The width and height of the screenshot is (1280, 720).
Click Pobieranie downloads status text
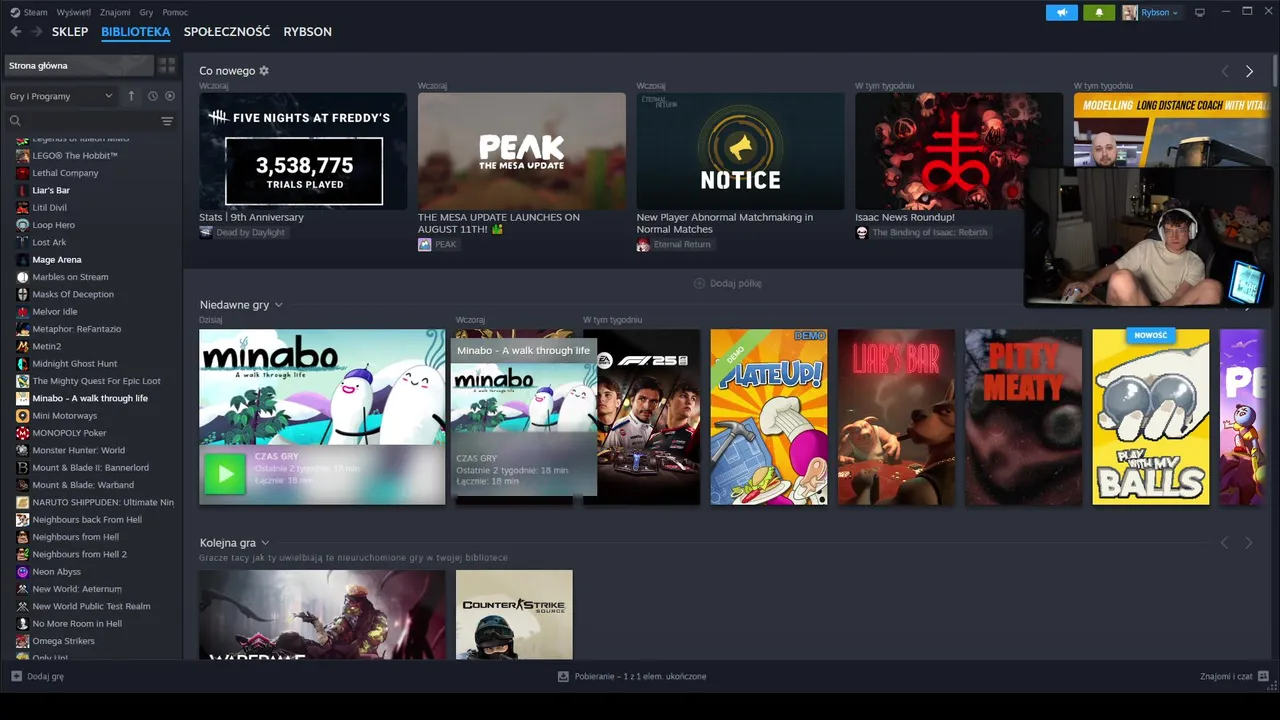tap(640, 676)
